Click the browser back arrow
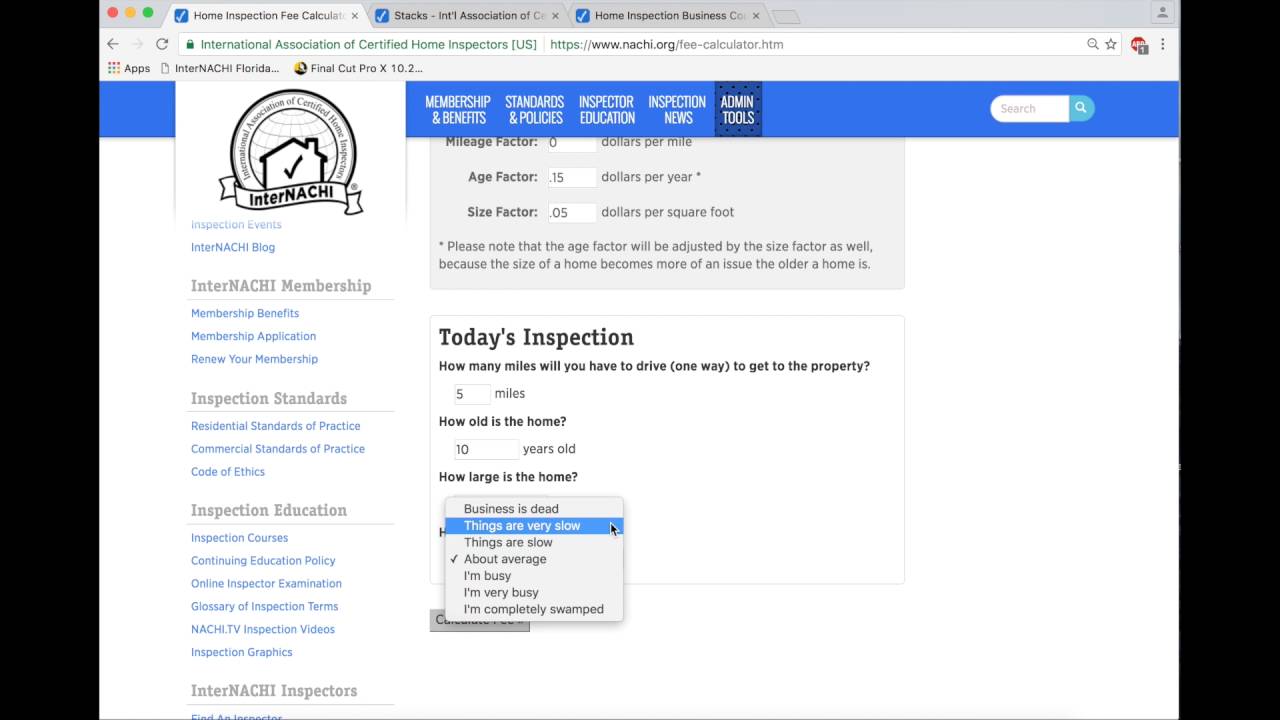 (113, 44)
